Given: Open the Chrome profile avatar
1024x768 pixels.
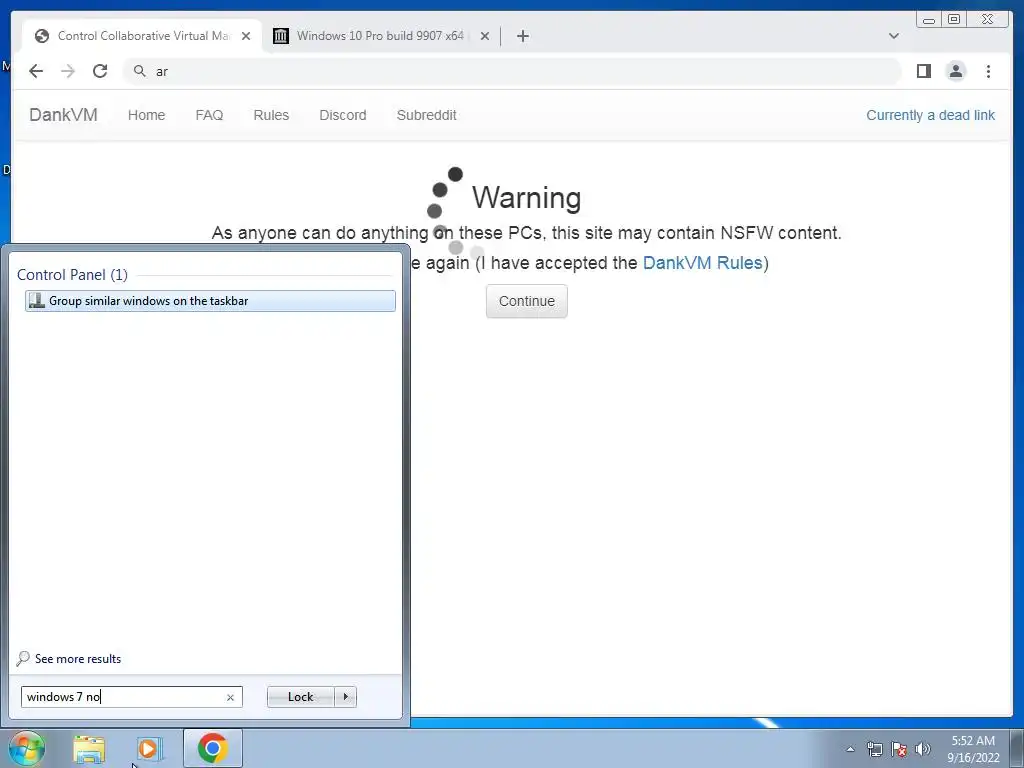Looking at the screenshot, I should tap(955, 71).
